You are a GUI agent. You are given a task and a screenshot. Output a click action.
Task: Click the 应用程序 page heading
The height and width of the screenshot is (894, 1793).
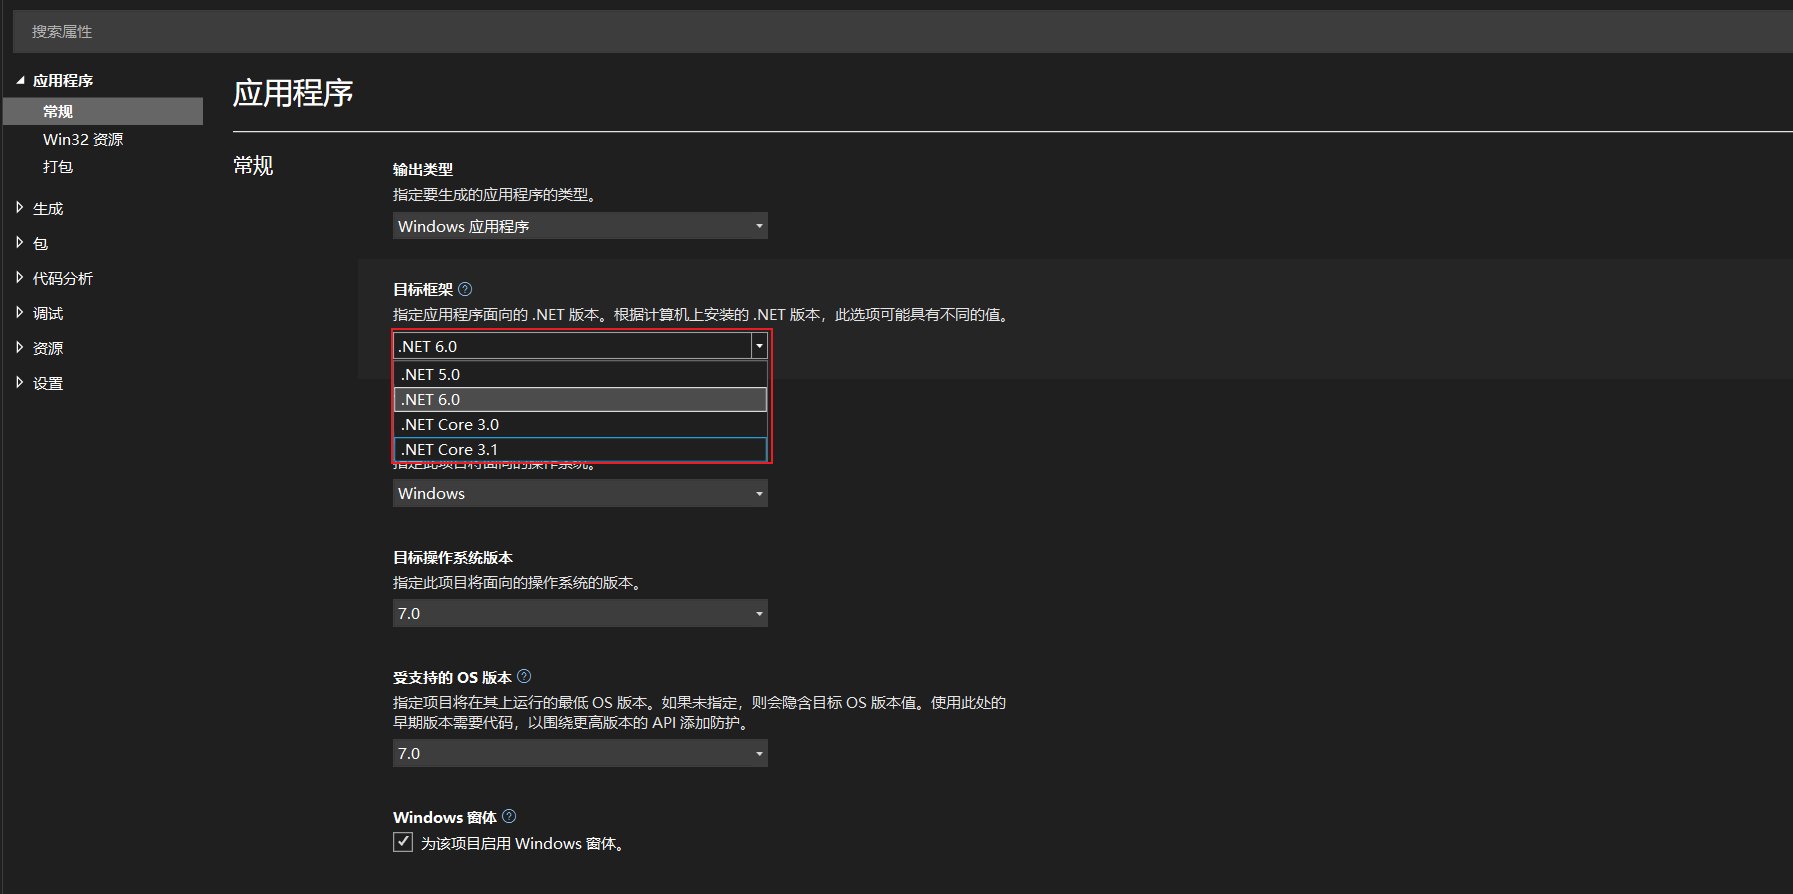293,93
